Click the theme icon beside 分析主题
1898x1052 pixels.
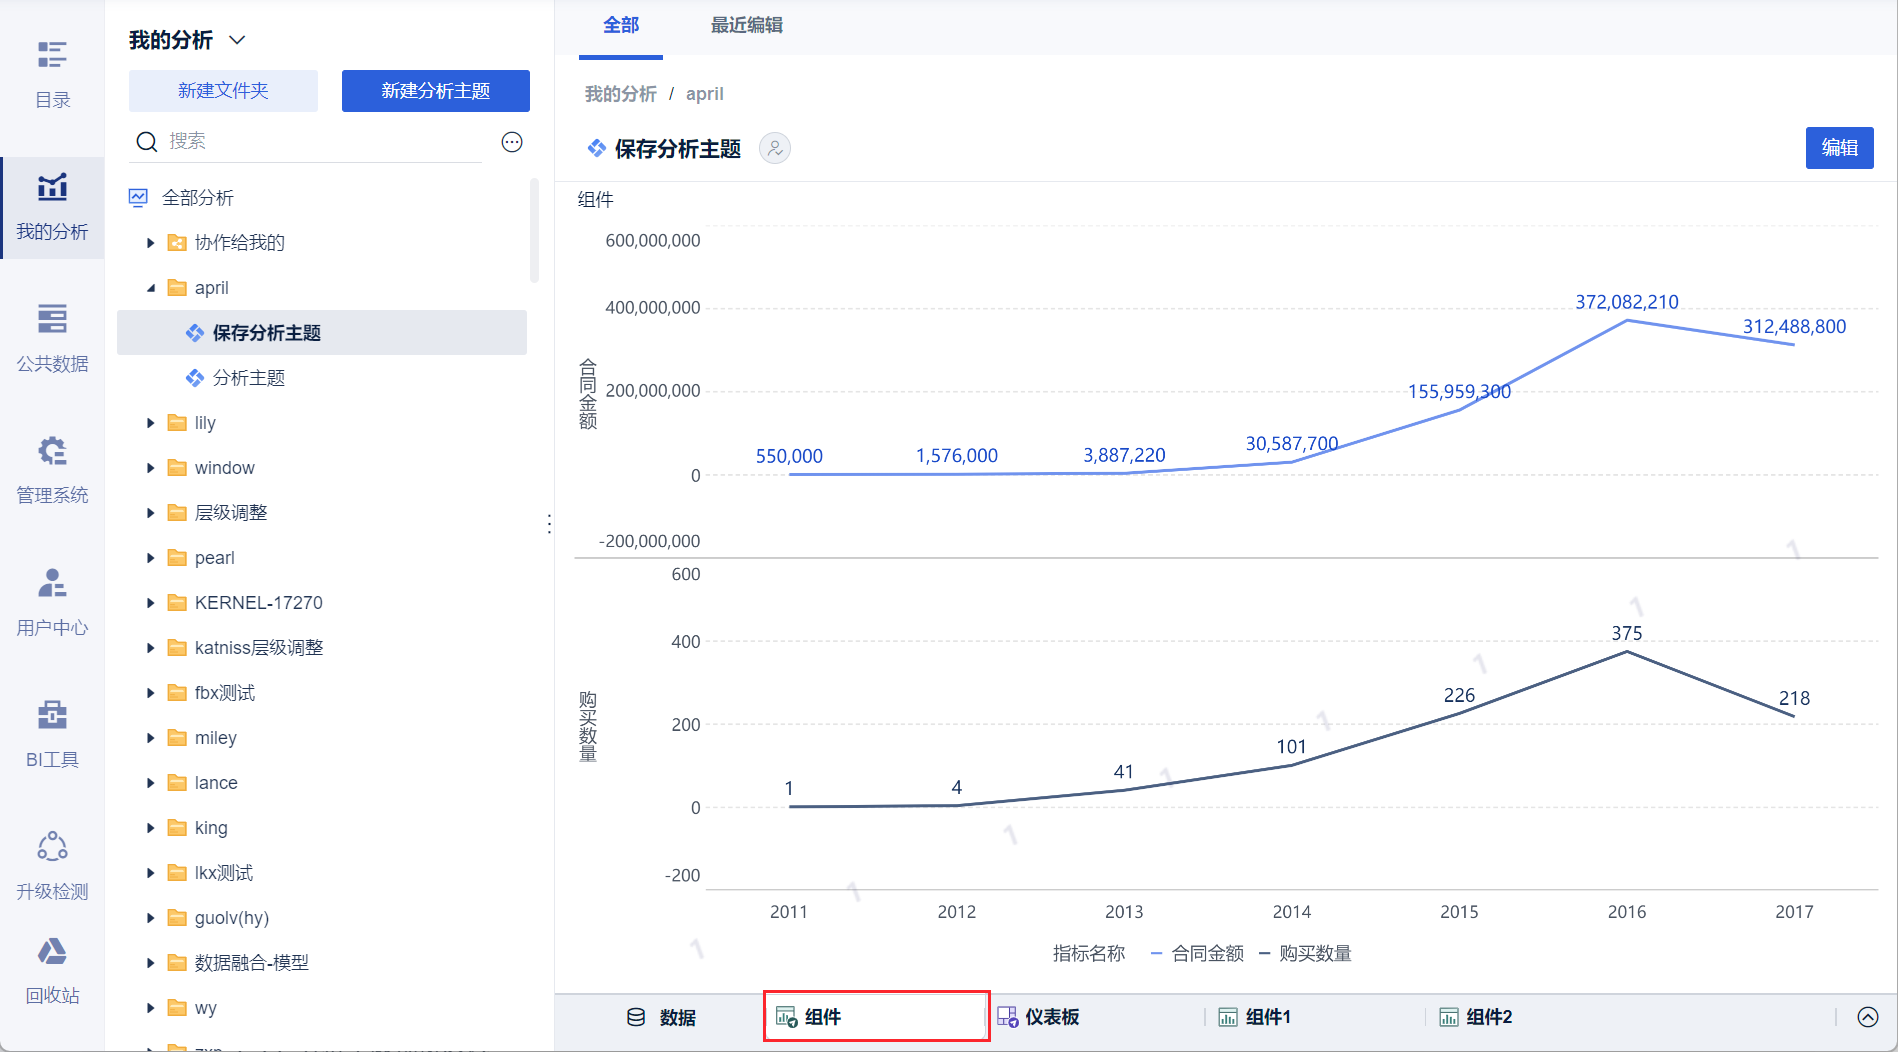click(195, 378)
